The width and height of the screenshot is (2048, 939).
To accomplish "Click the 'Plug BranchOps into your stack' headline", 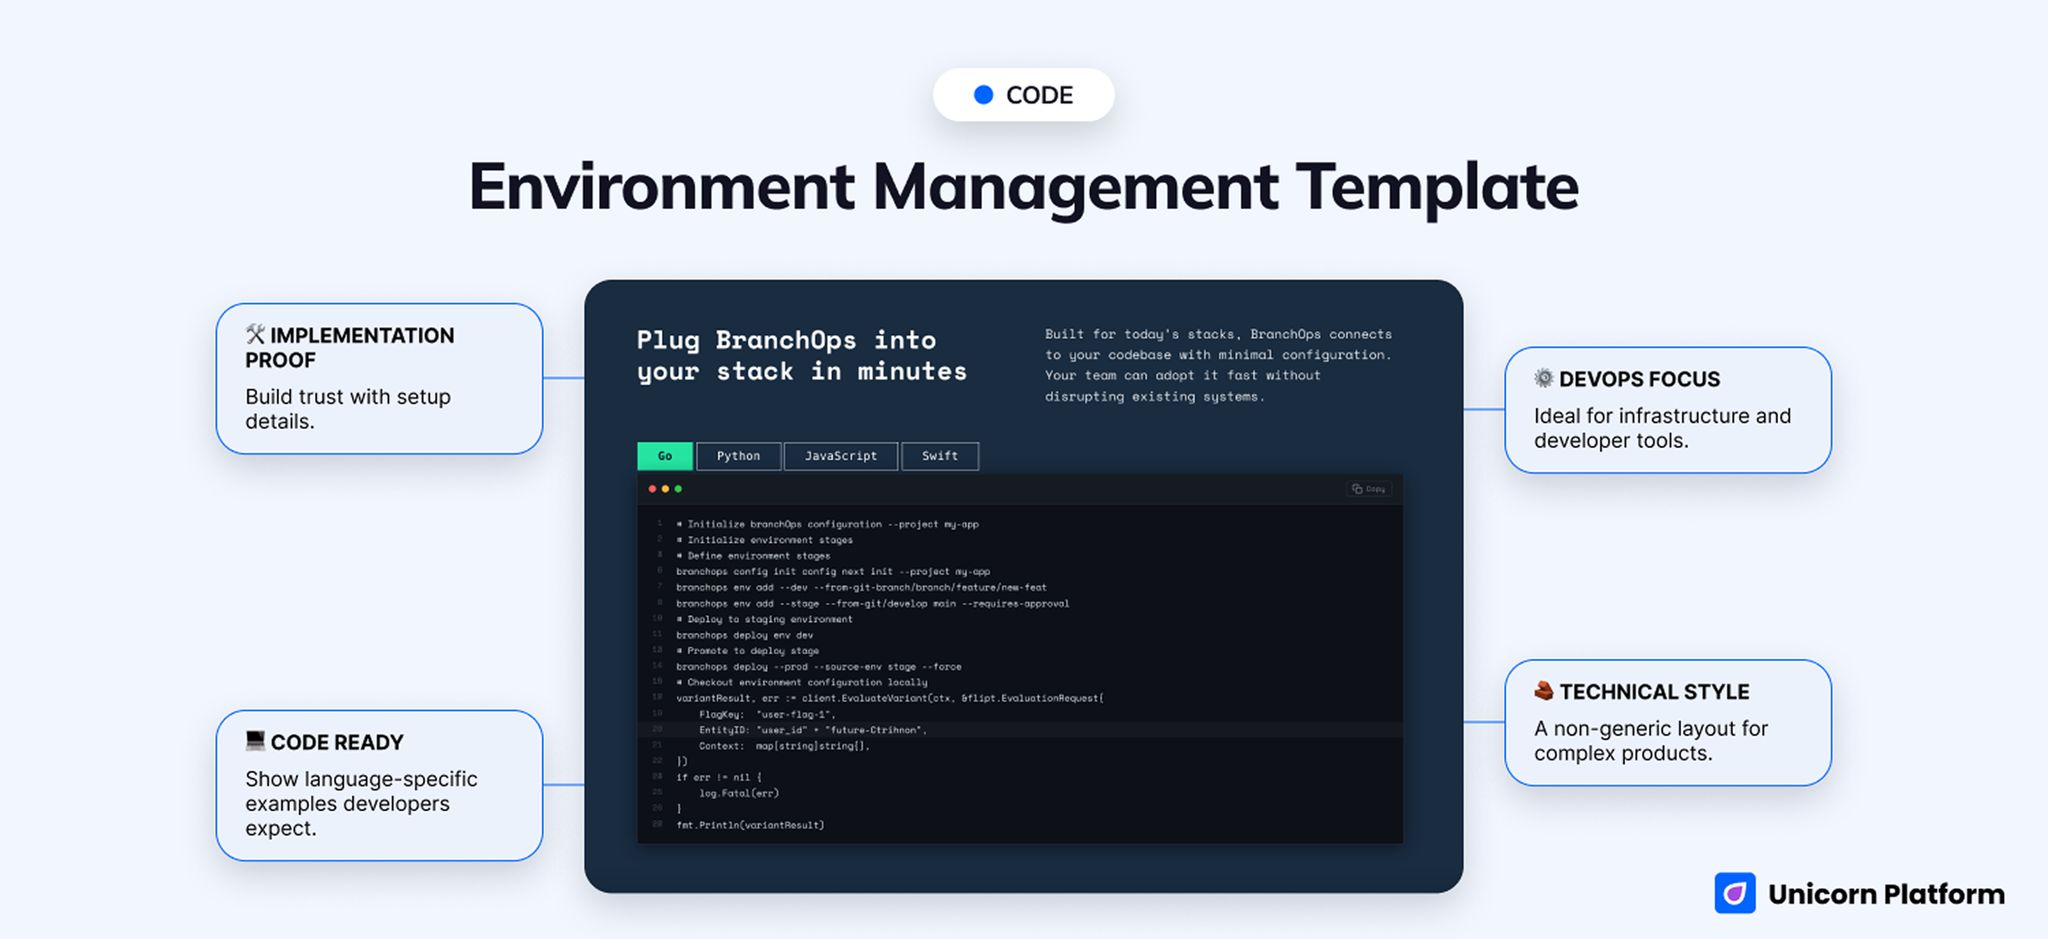I will (802, 356).
